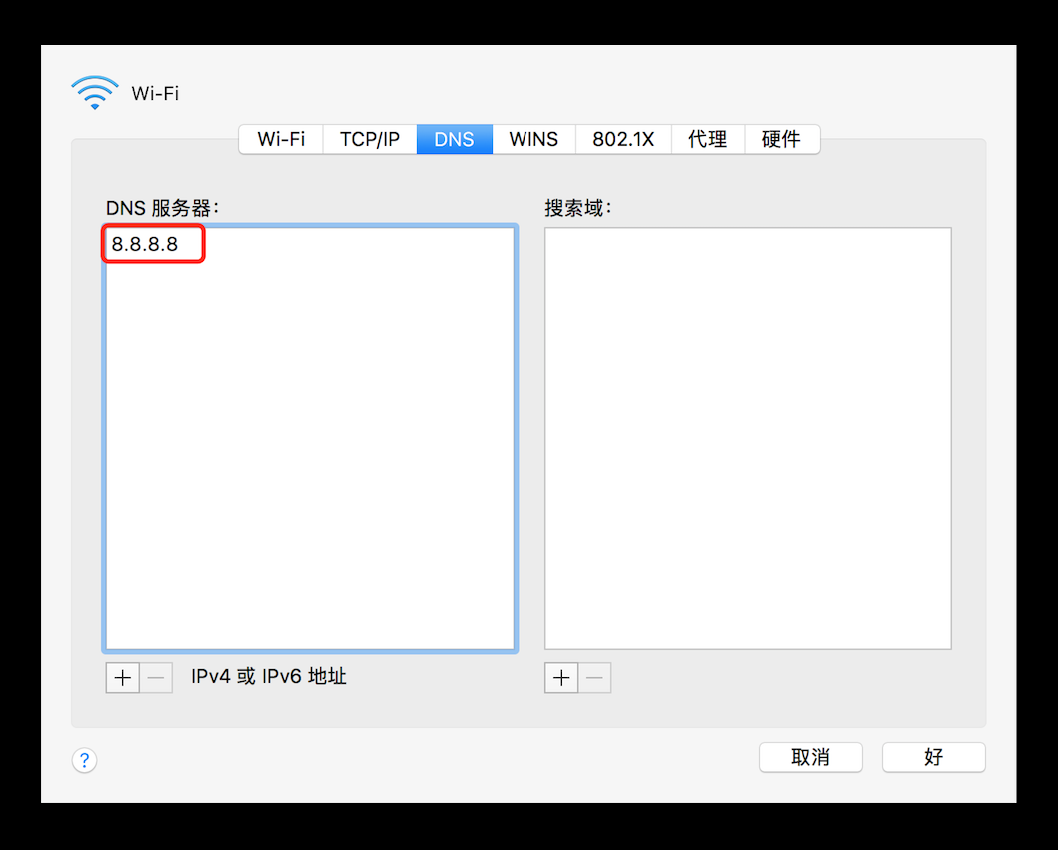Click the + icon under DNS 服务器 list
Viewport: 1058px width, 850px height.
122,677
